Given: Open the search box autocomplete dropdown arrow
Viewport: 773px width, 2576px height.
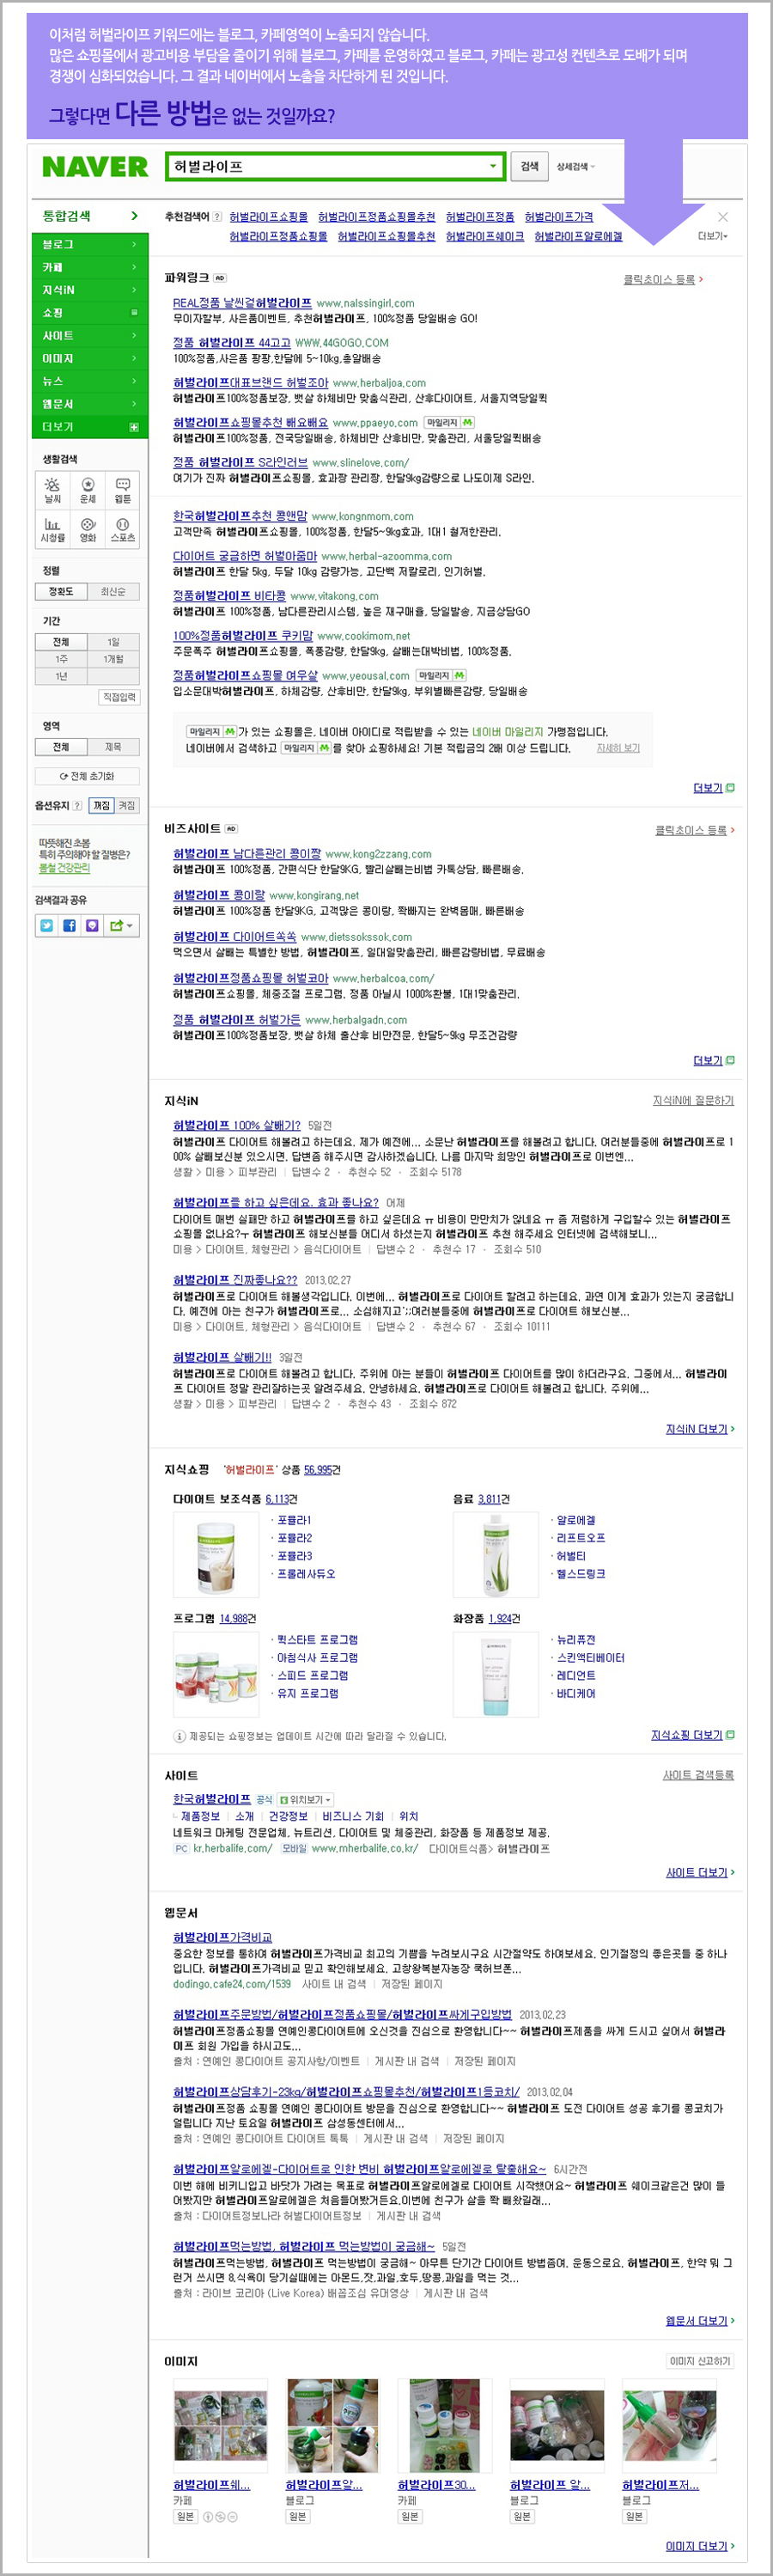Looking at the screenshot, I should tap(493, 166).
